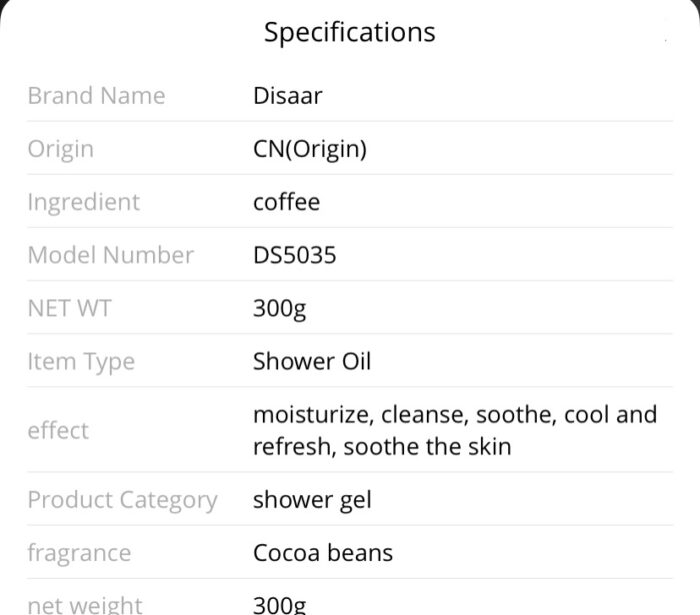Click the moisturize, cleanse, soothe description
The height and width of the screenshot is (615, 700).
[x=455, y=431]
